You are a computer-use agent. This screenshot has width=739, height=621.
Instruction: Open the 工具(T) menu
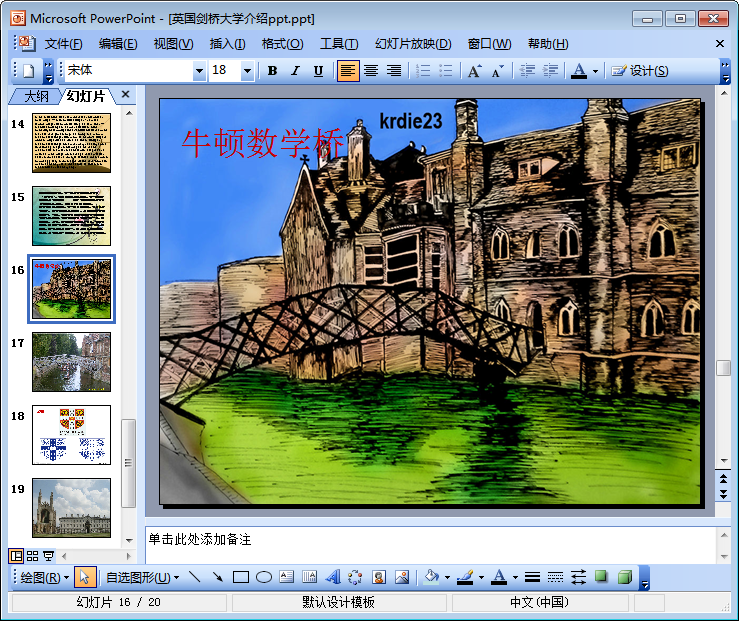tap(339, 44)
